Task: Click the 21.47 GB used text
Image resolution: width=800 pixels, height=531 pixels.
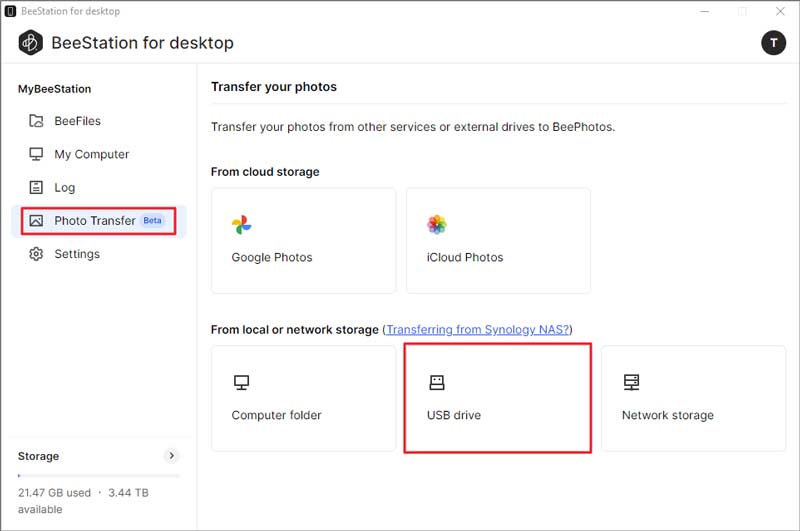Action: [54, 493]
